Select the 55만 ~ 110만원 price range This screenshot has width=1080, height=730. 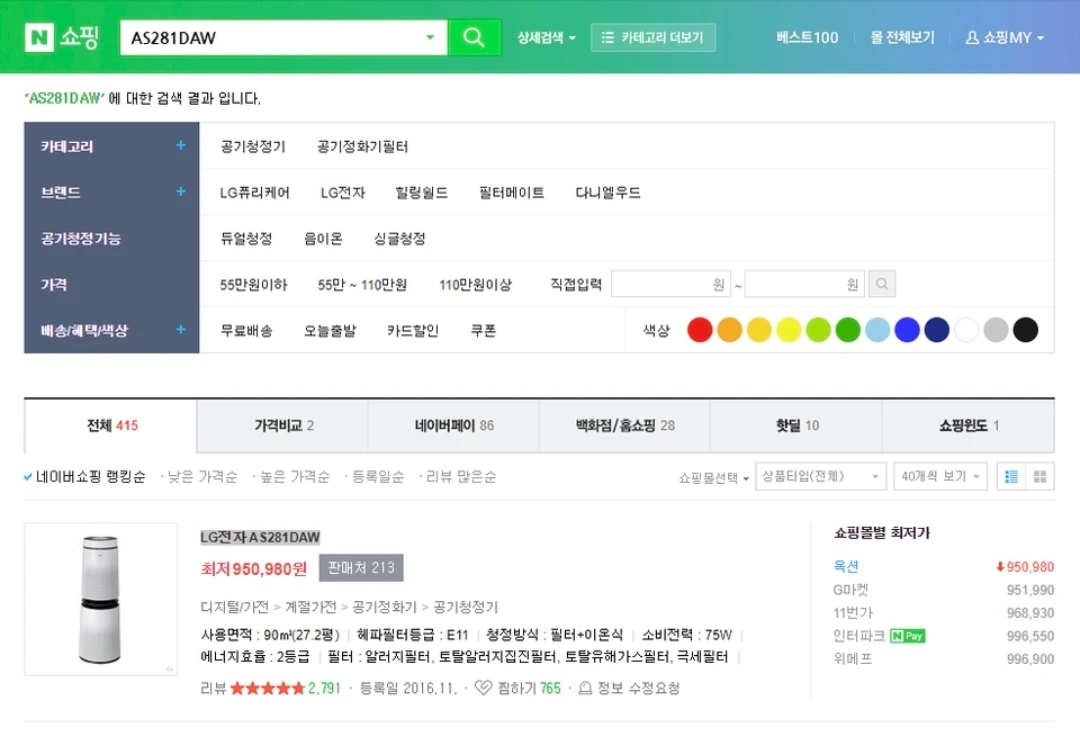pos(362,284)
